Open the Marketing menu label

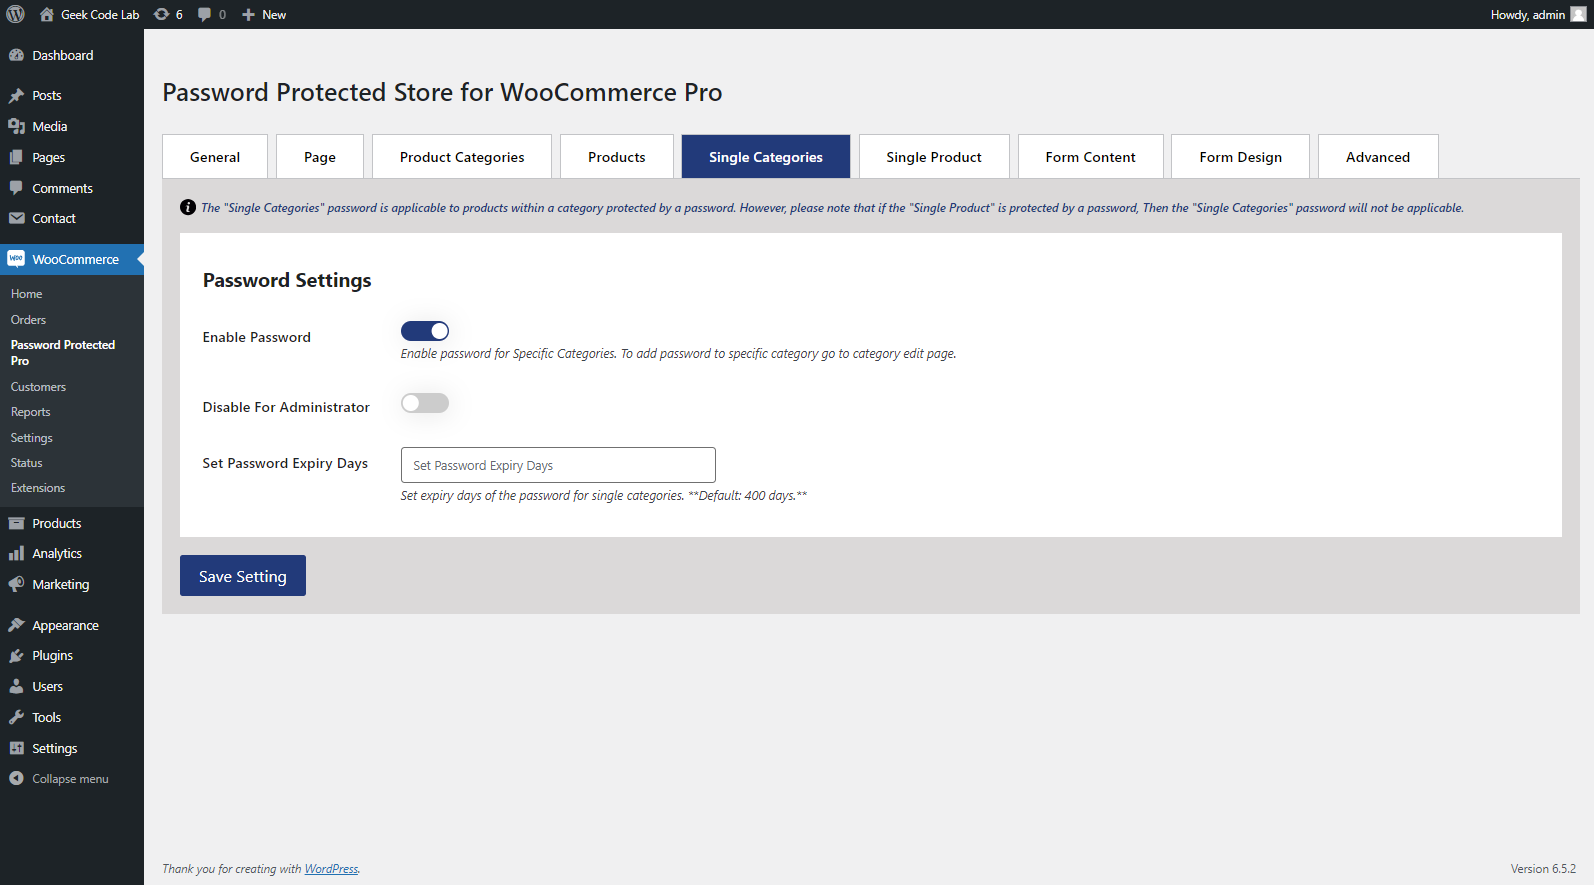(61, 584)
